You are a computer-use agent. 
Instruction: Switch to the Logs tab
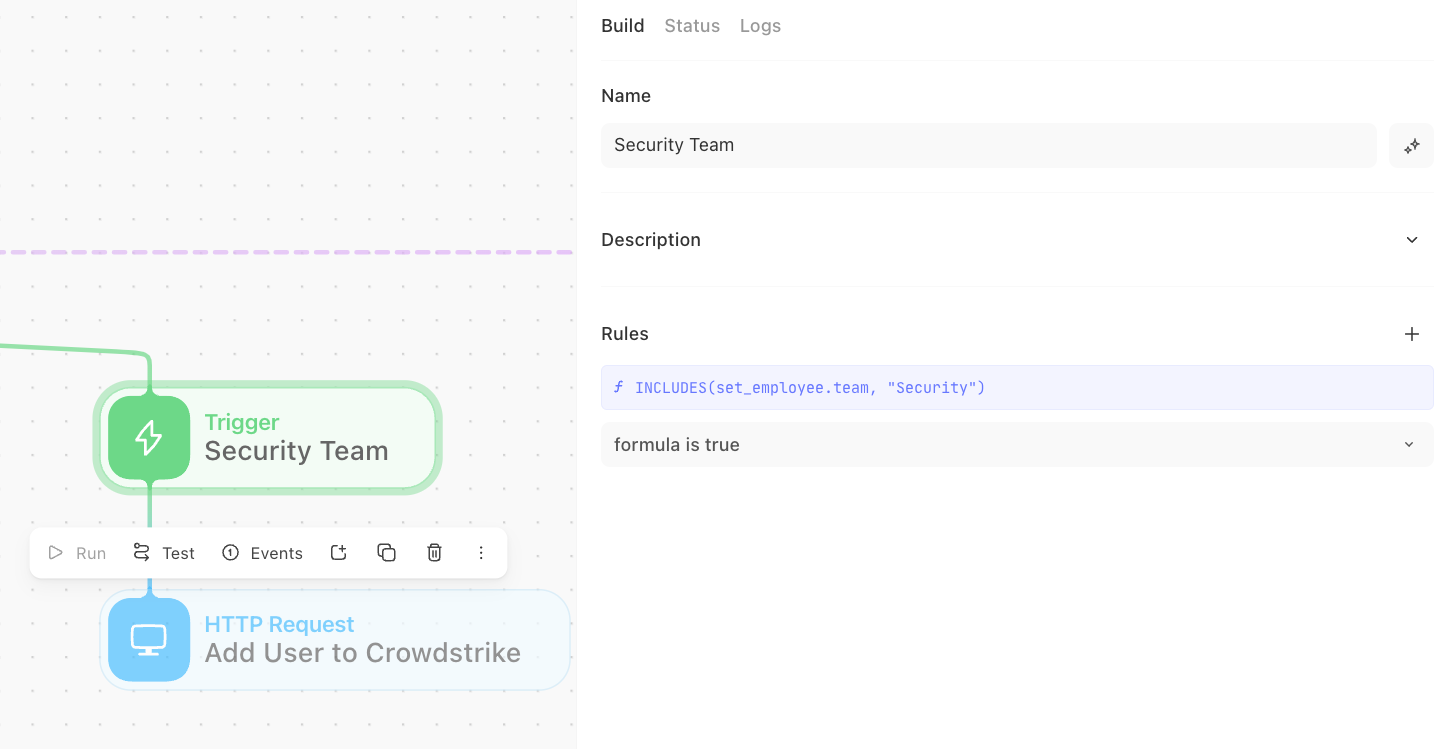pyautogui.click(x=760, y=26)
